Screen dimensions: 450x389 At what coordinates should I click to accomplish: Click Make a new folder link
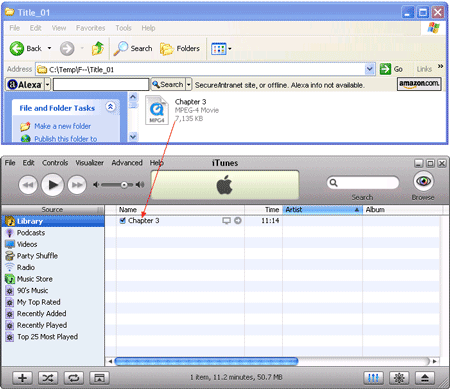pos(62,126)
